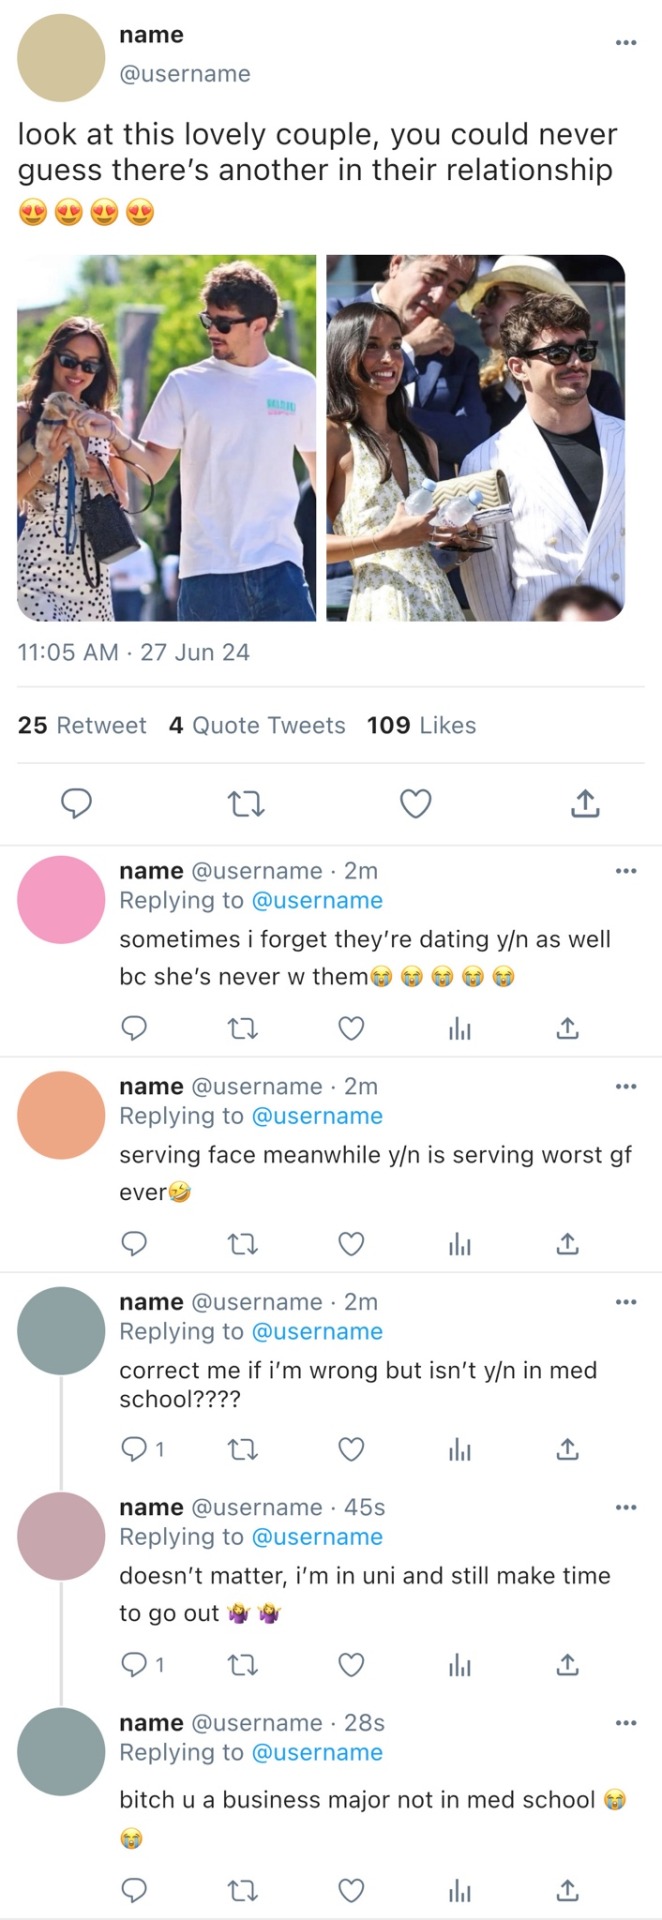Image resolution: width=662 pixels, height=1920 pixels.
Task: Like the main tweet with the heart icon
Action: click(x=415, y=803)
